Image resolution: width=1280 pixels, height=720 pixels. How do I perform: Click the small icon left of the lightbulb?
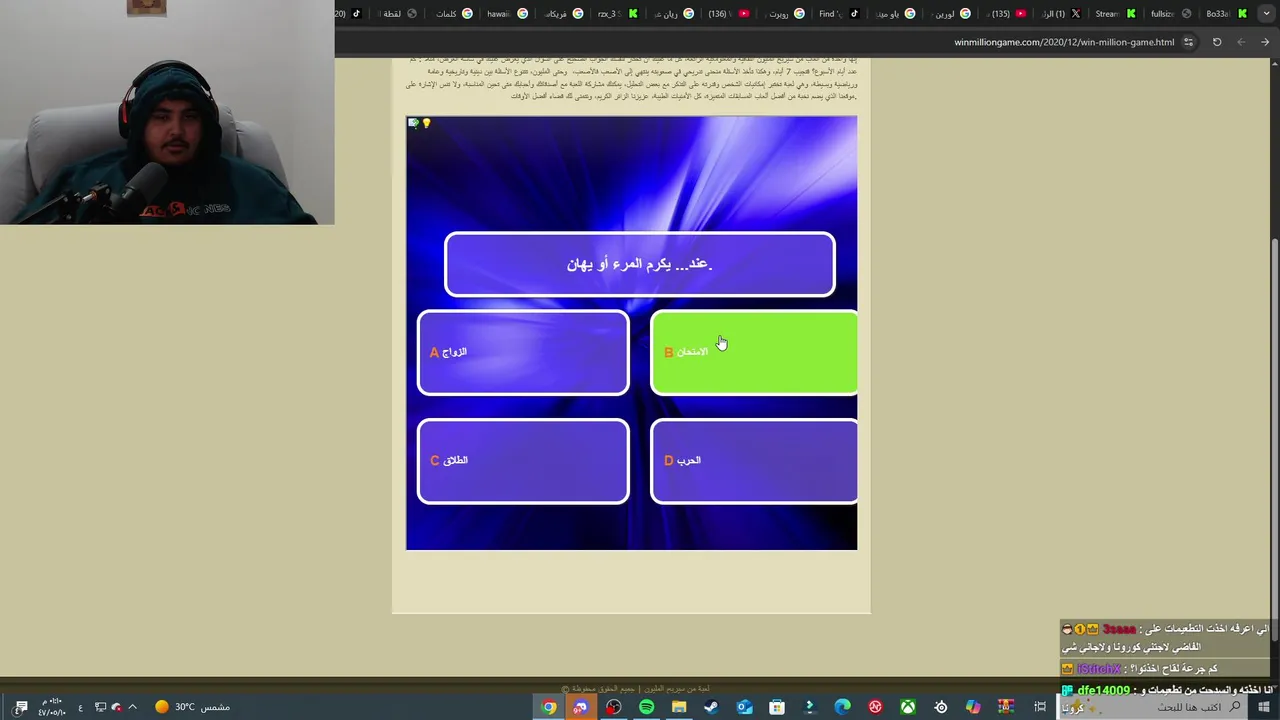tap(414, 123)
